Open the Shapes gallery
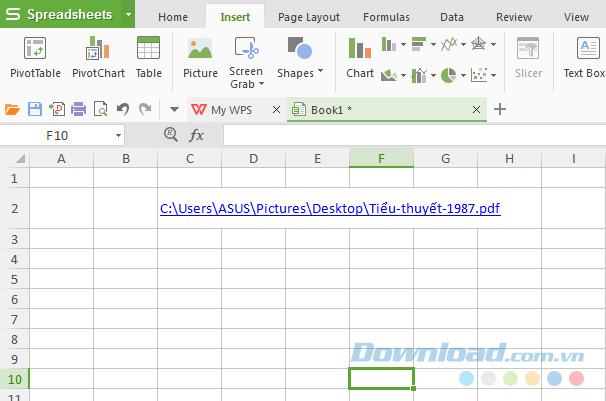 tap(300, 58)
